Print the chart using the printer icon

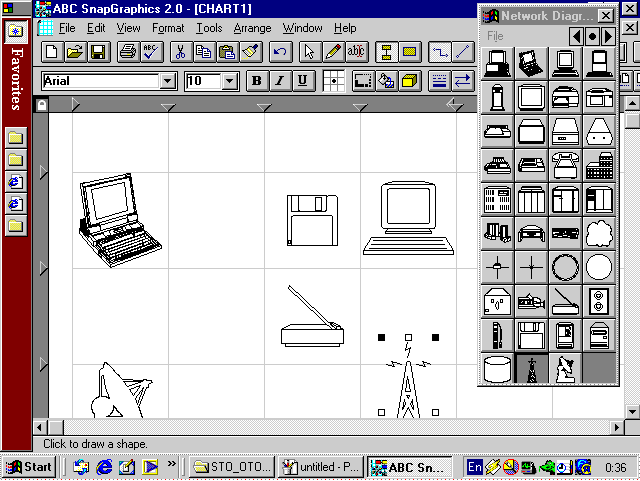click(128, 52)
